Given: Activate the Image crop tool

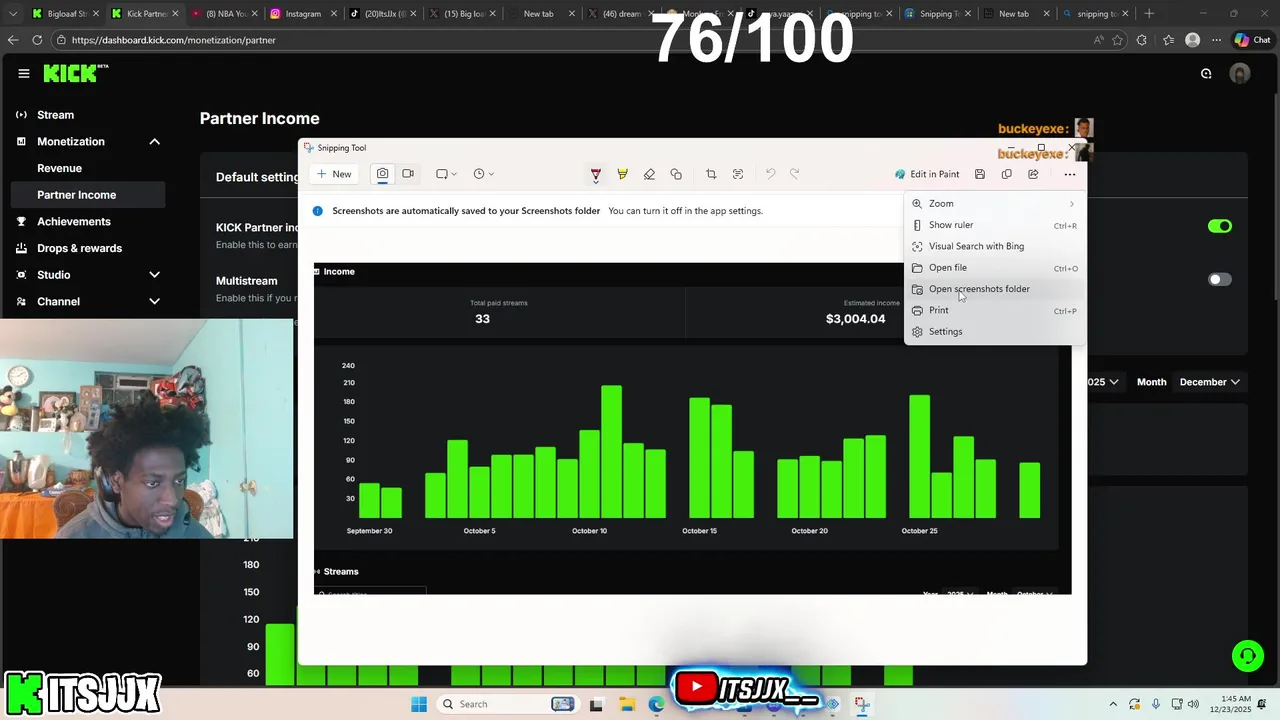Looking at the screenshot, I should pyautogui.click(x=711, y=174).
